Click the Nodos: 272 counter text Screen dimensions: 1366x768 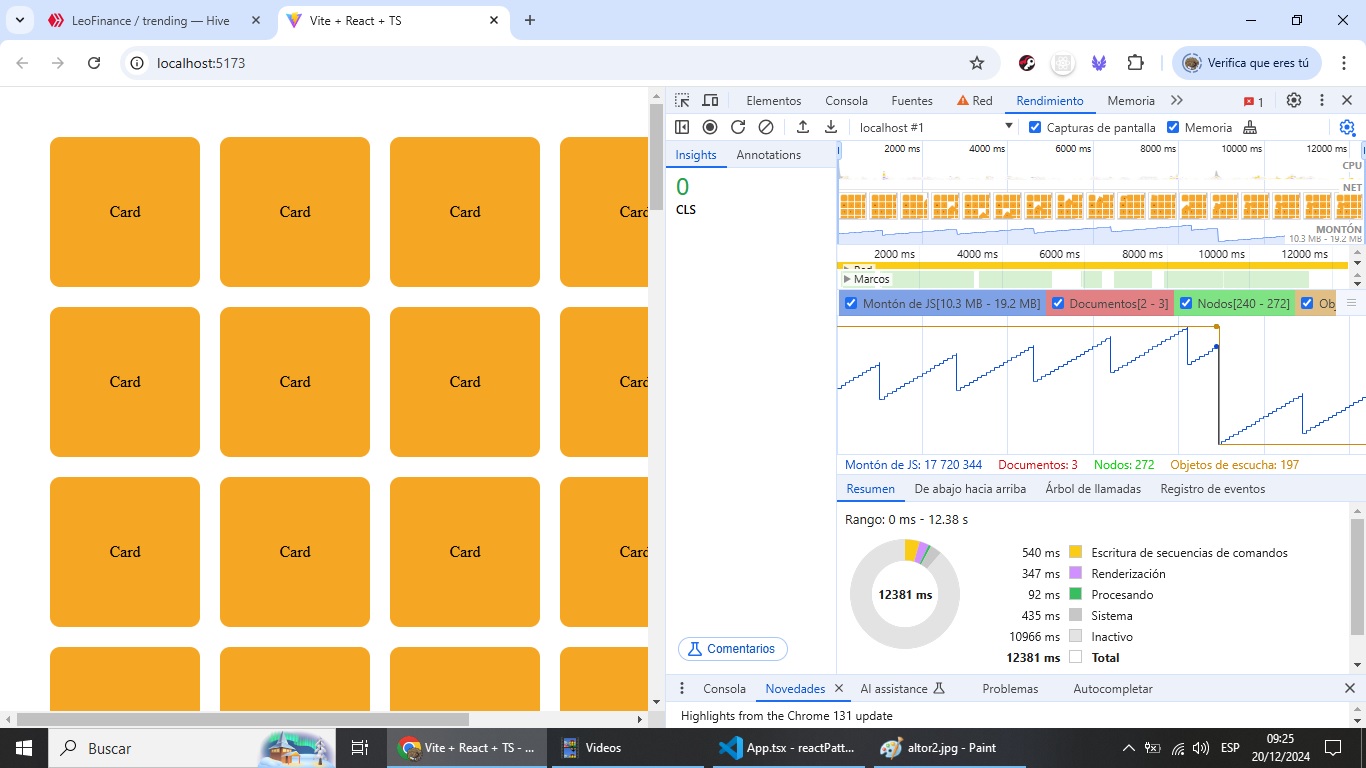tap(1124, 464)
